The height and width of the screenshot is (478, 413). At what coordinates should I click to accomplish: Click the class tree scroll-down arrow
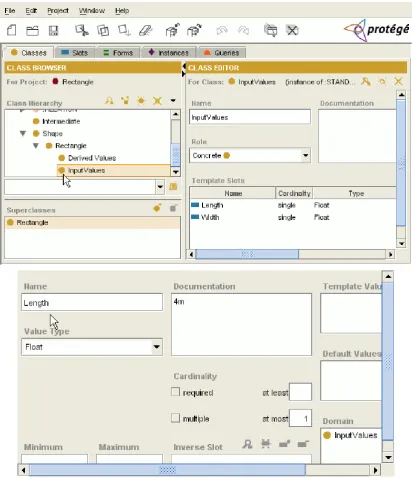[176, 172]
